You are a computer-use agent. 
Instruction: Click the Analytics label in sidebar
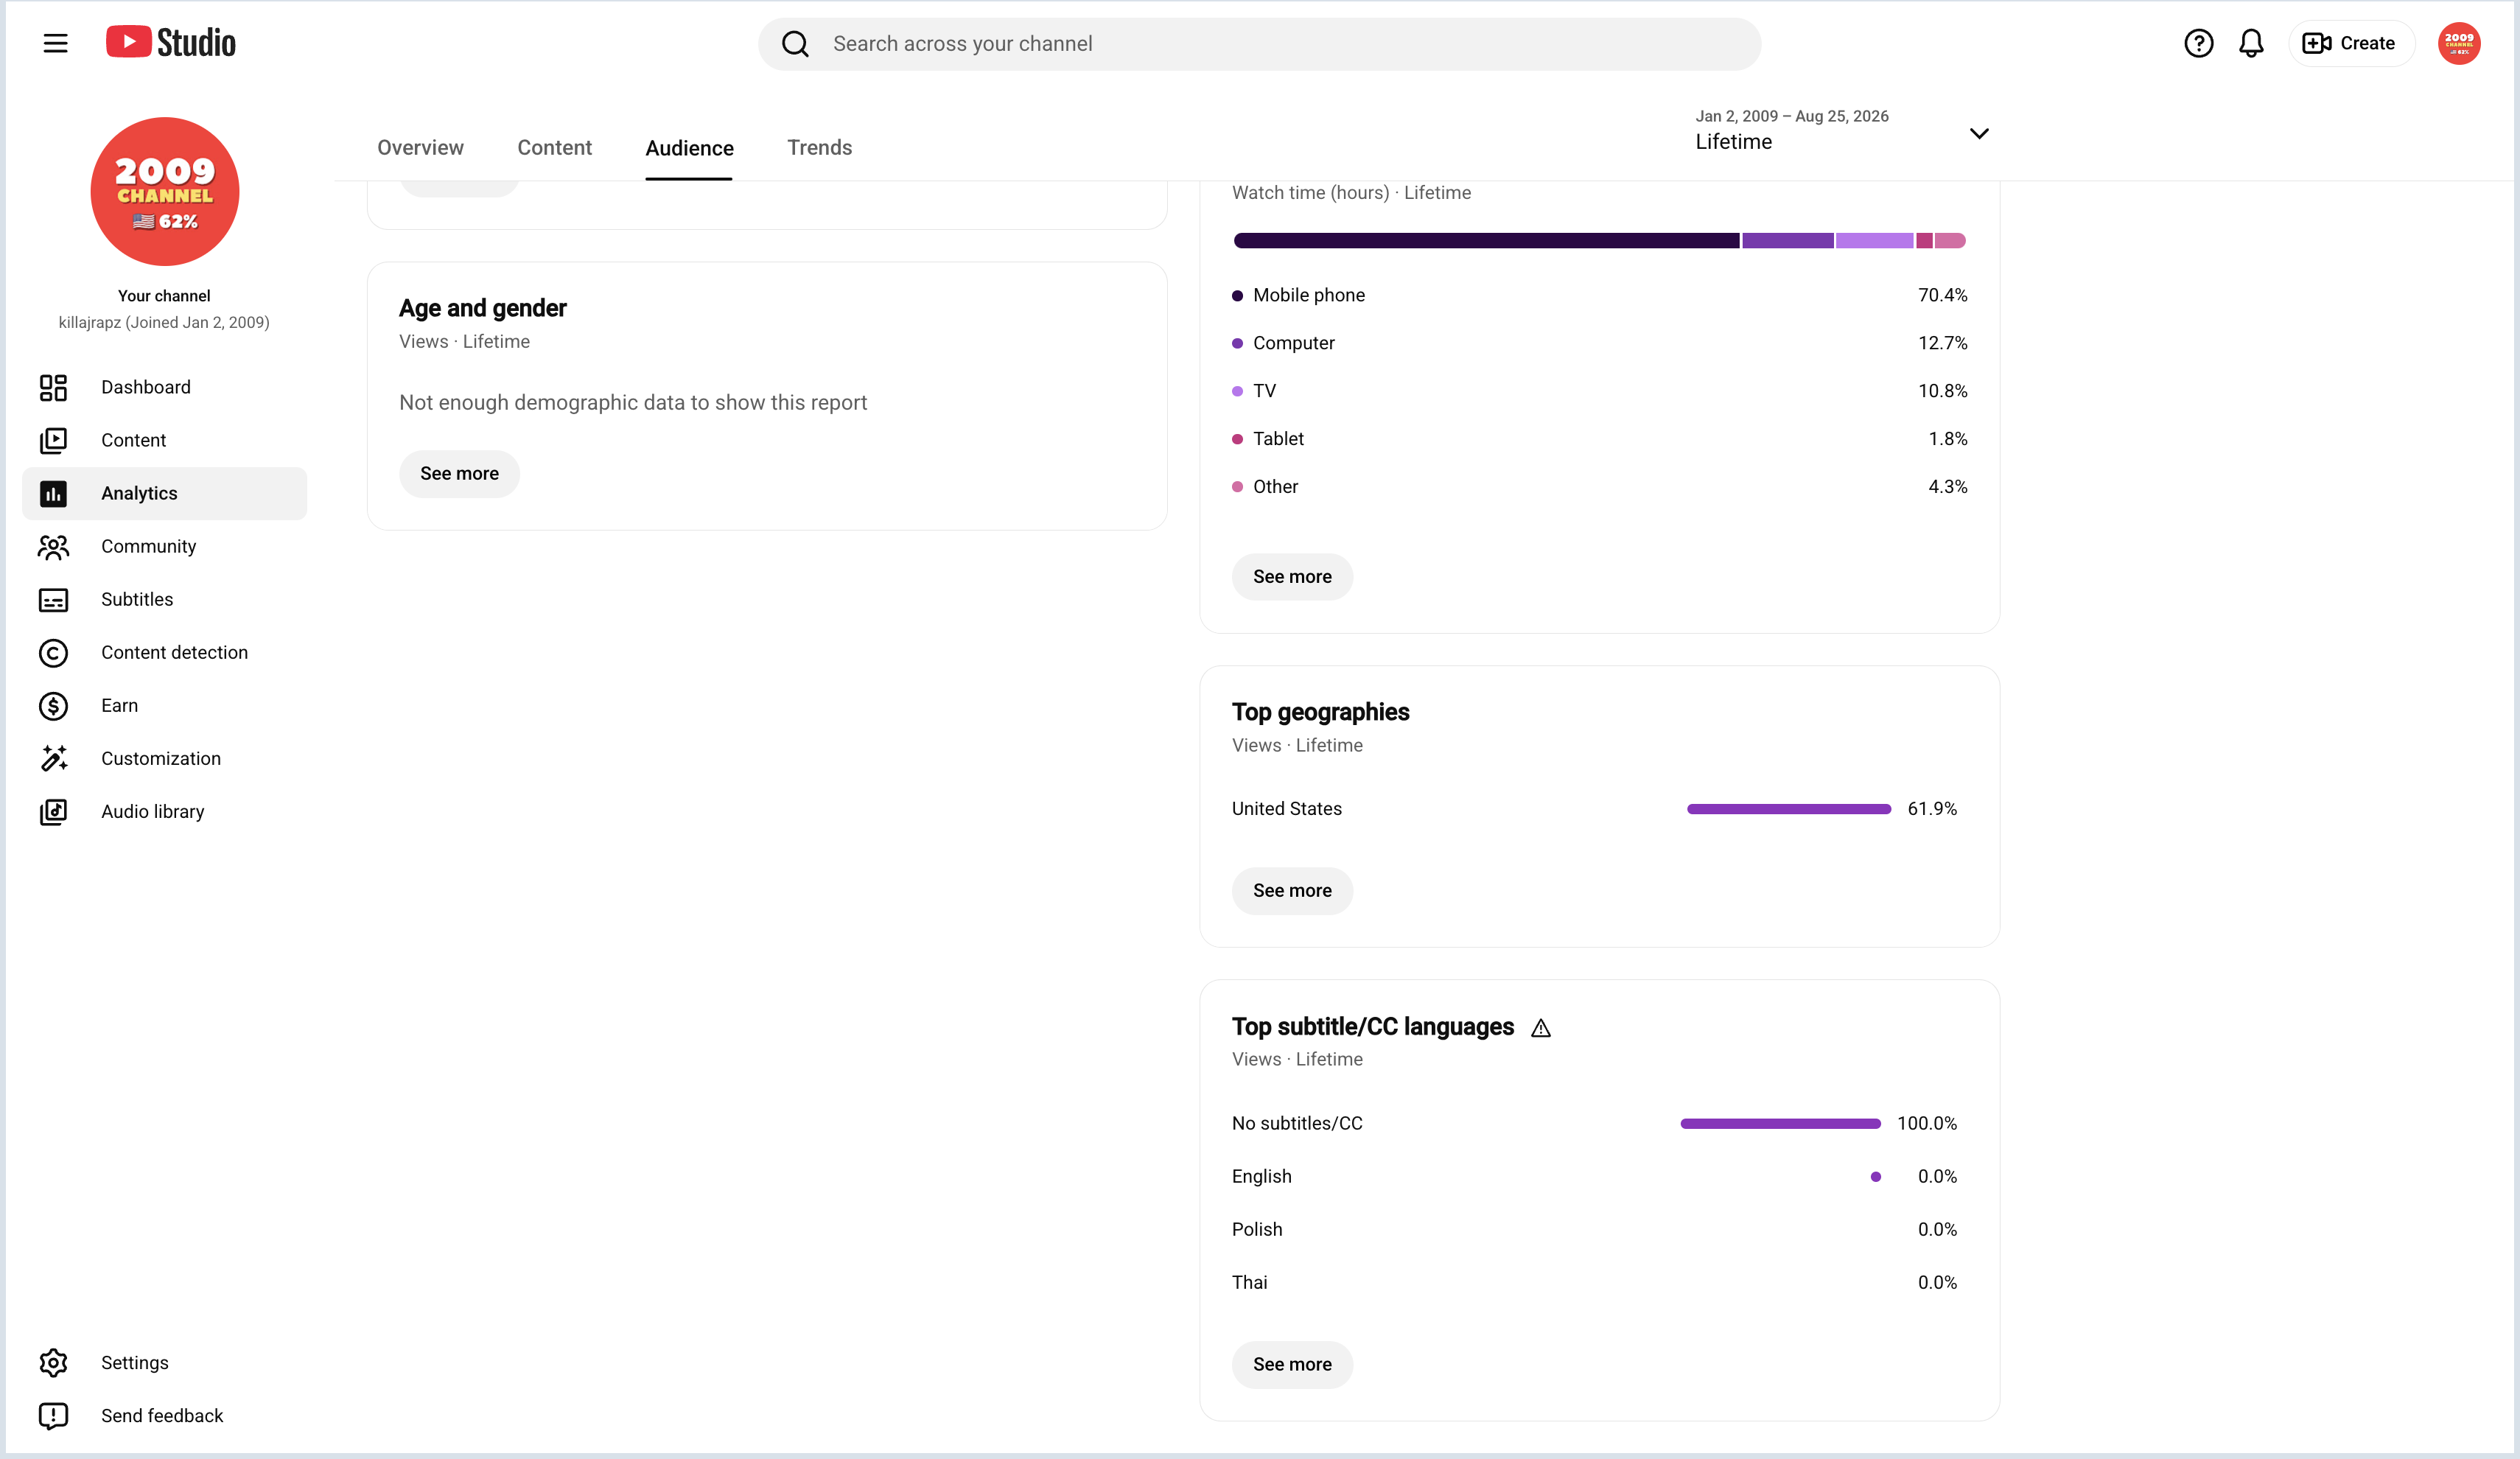139,493
